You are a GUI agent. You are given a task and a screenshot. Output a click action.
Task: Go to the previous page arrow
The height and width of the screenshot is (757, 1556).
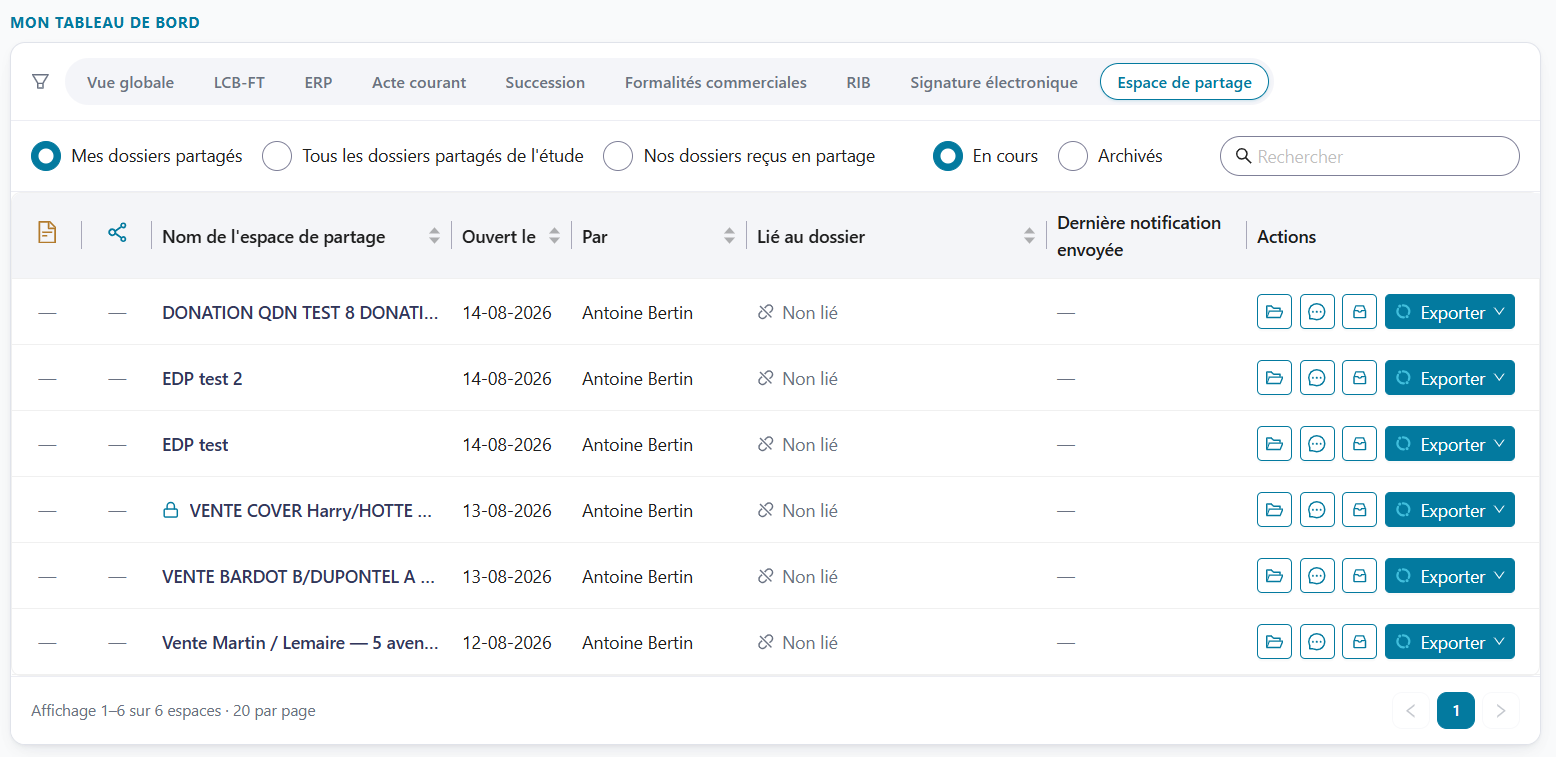click(x=1411, y=711)
